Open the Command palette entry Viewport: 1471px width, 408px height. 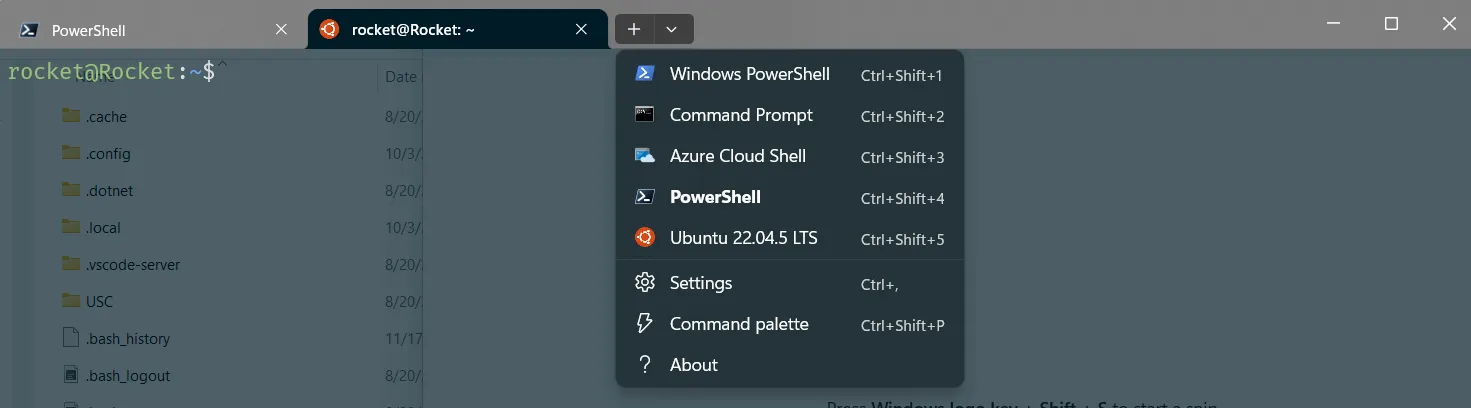pos(790,324)
